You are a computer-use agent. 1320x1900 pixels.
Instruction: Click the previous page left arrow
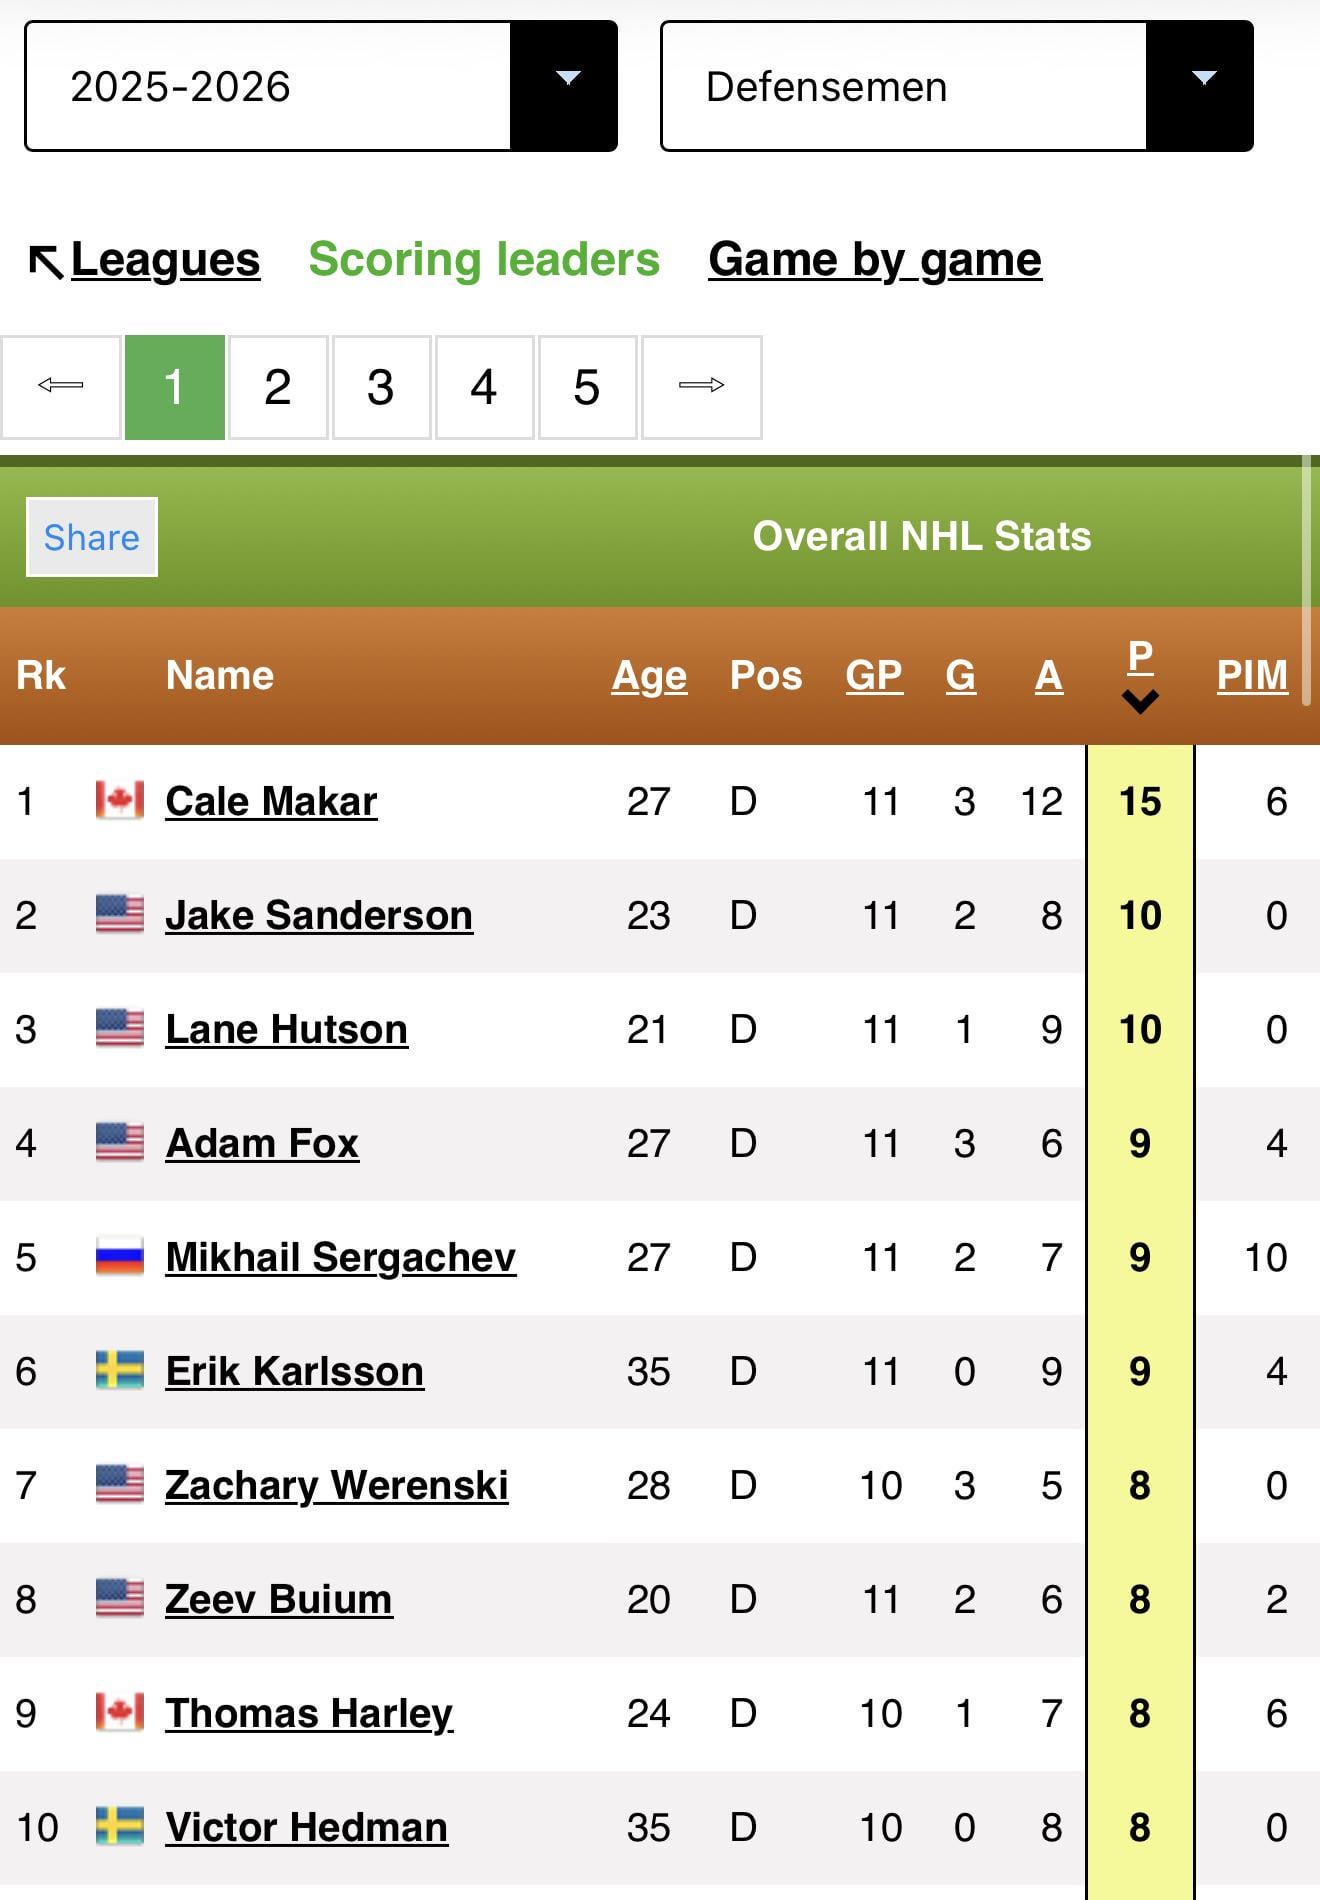coord(61,386)
